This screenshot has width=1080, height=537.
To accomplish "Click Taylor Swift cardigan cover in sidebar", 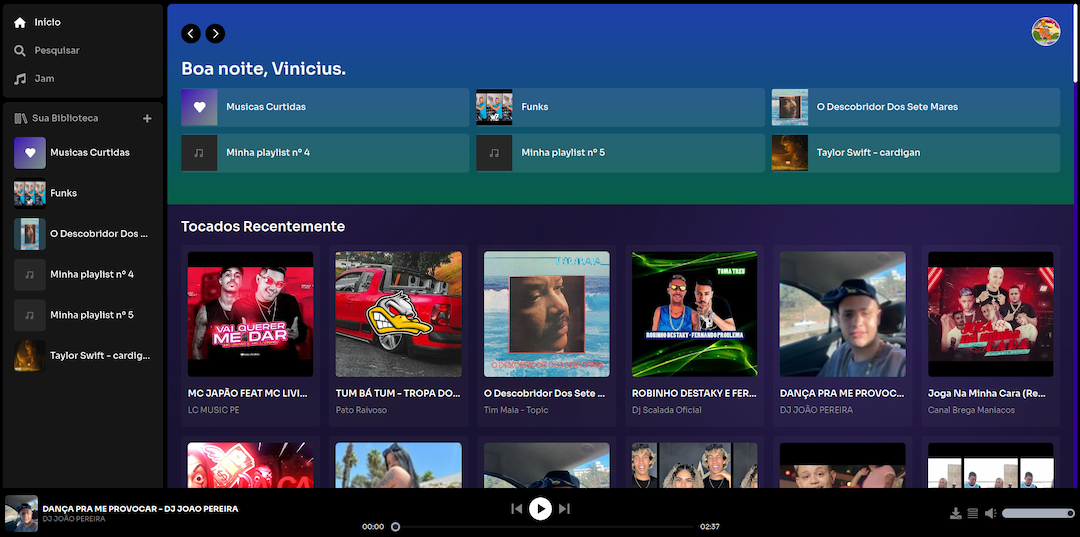I will pos(30,356).
